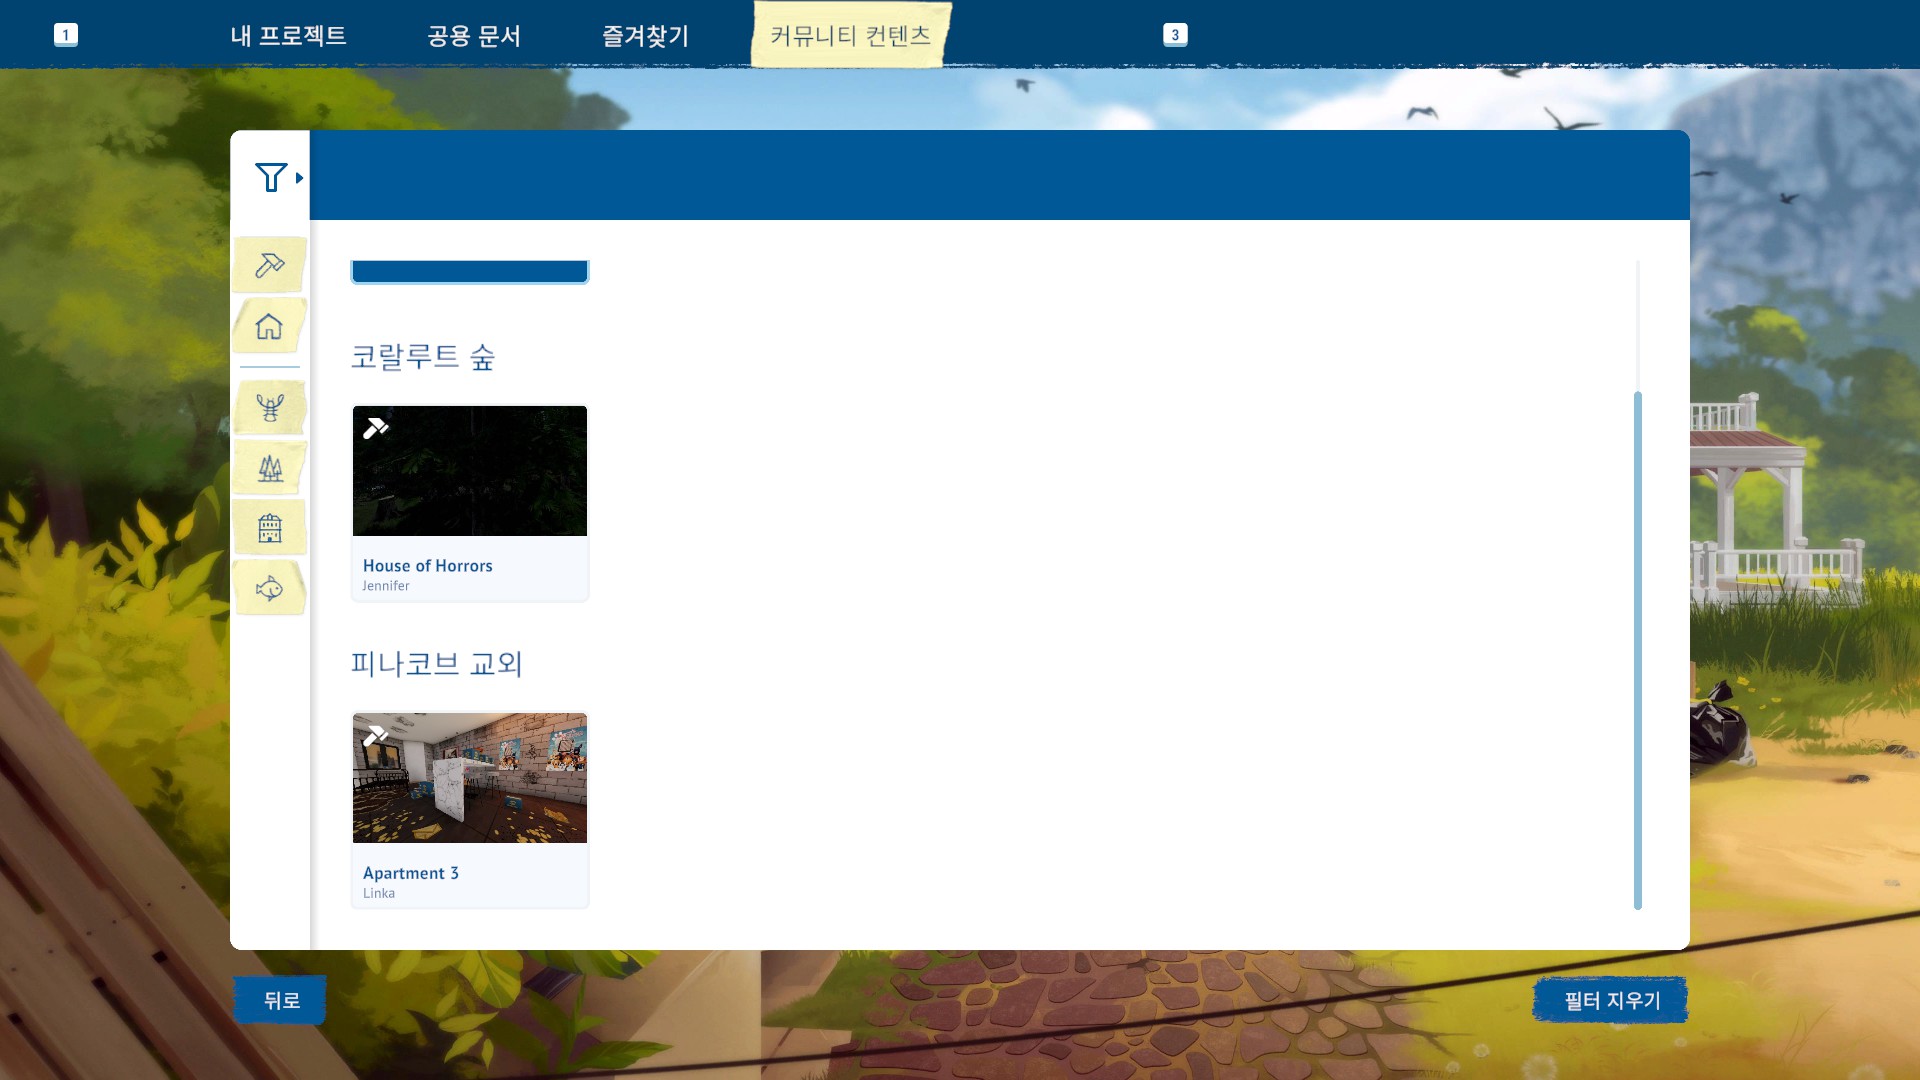Select the city building habitat icon
1920x1080 pixels.
(270, 528)
